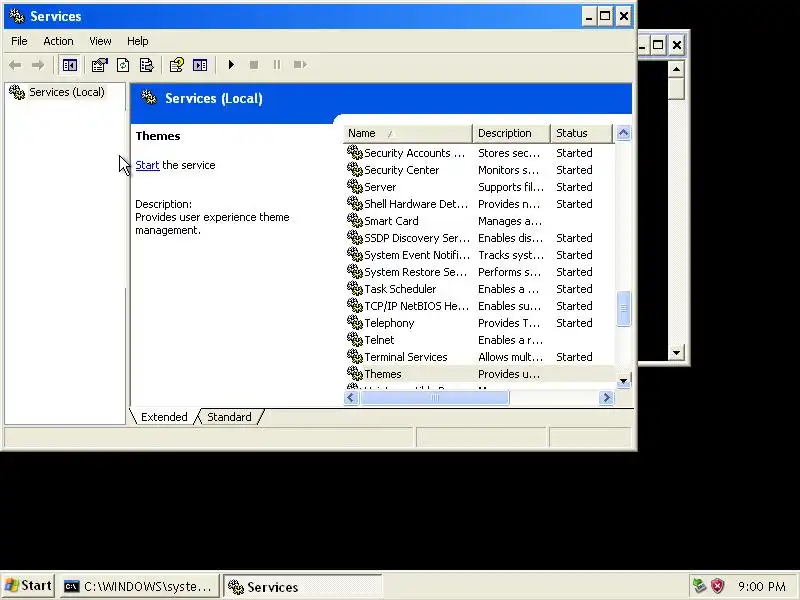Image resolution: width=800 pixels, height=600 pixels.
Task: Sort by the Name column header
Action: tap(408, 133)
